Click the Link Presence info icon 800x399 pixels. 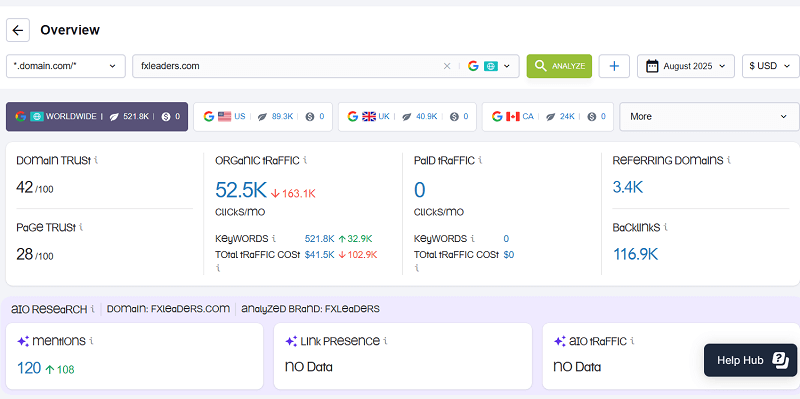click(385, 341)
